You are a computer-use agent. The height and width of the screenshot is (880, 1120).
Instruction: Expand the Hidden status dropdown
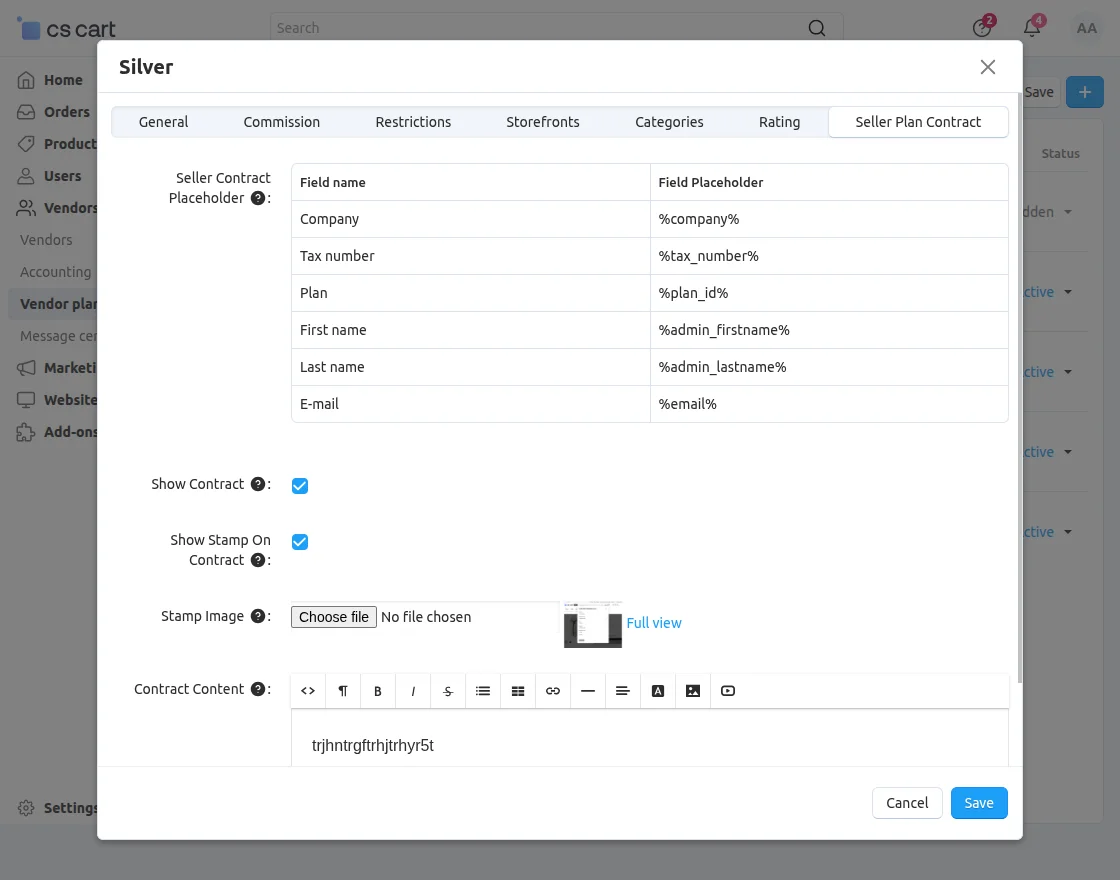click(1050, 212)
